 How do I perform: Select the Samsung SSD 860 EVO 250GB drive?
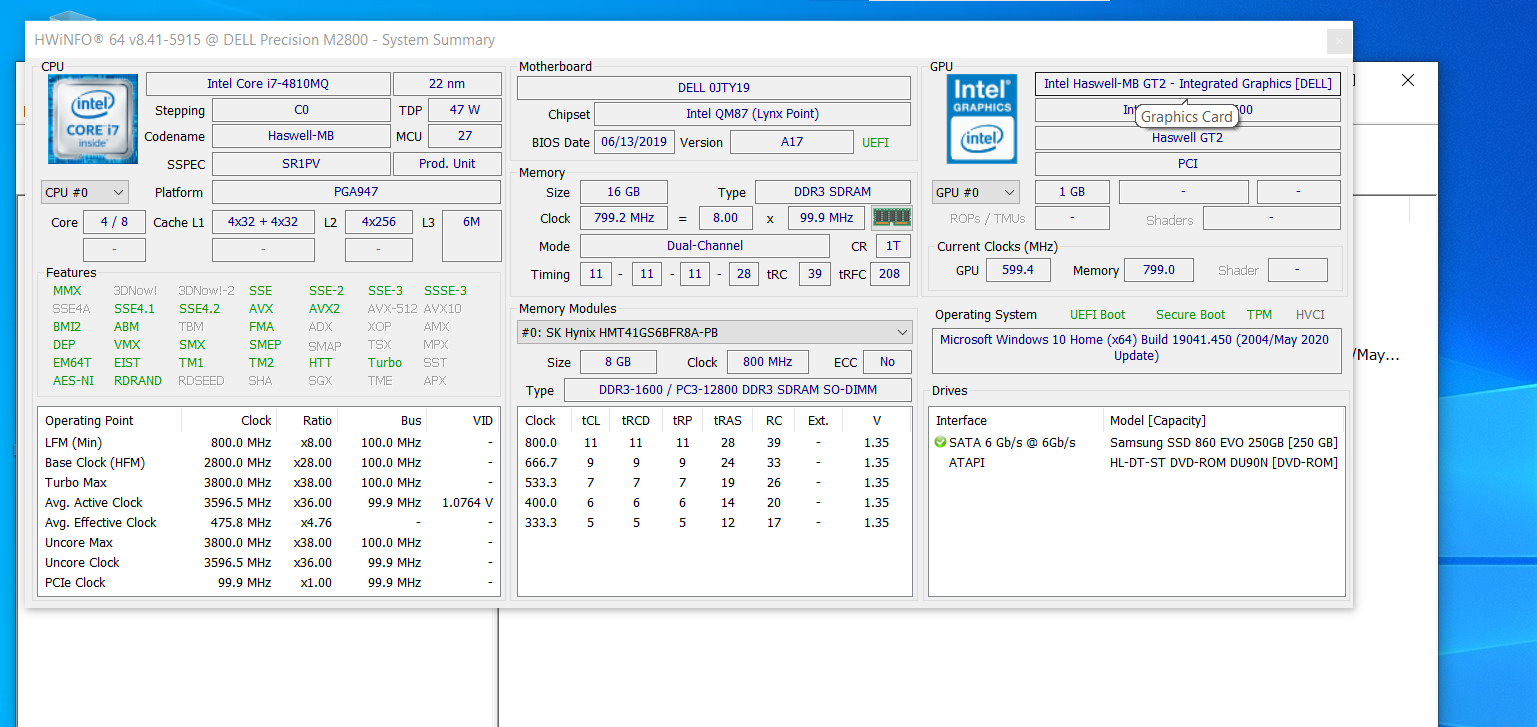[x=1223, y=442]
